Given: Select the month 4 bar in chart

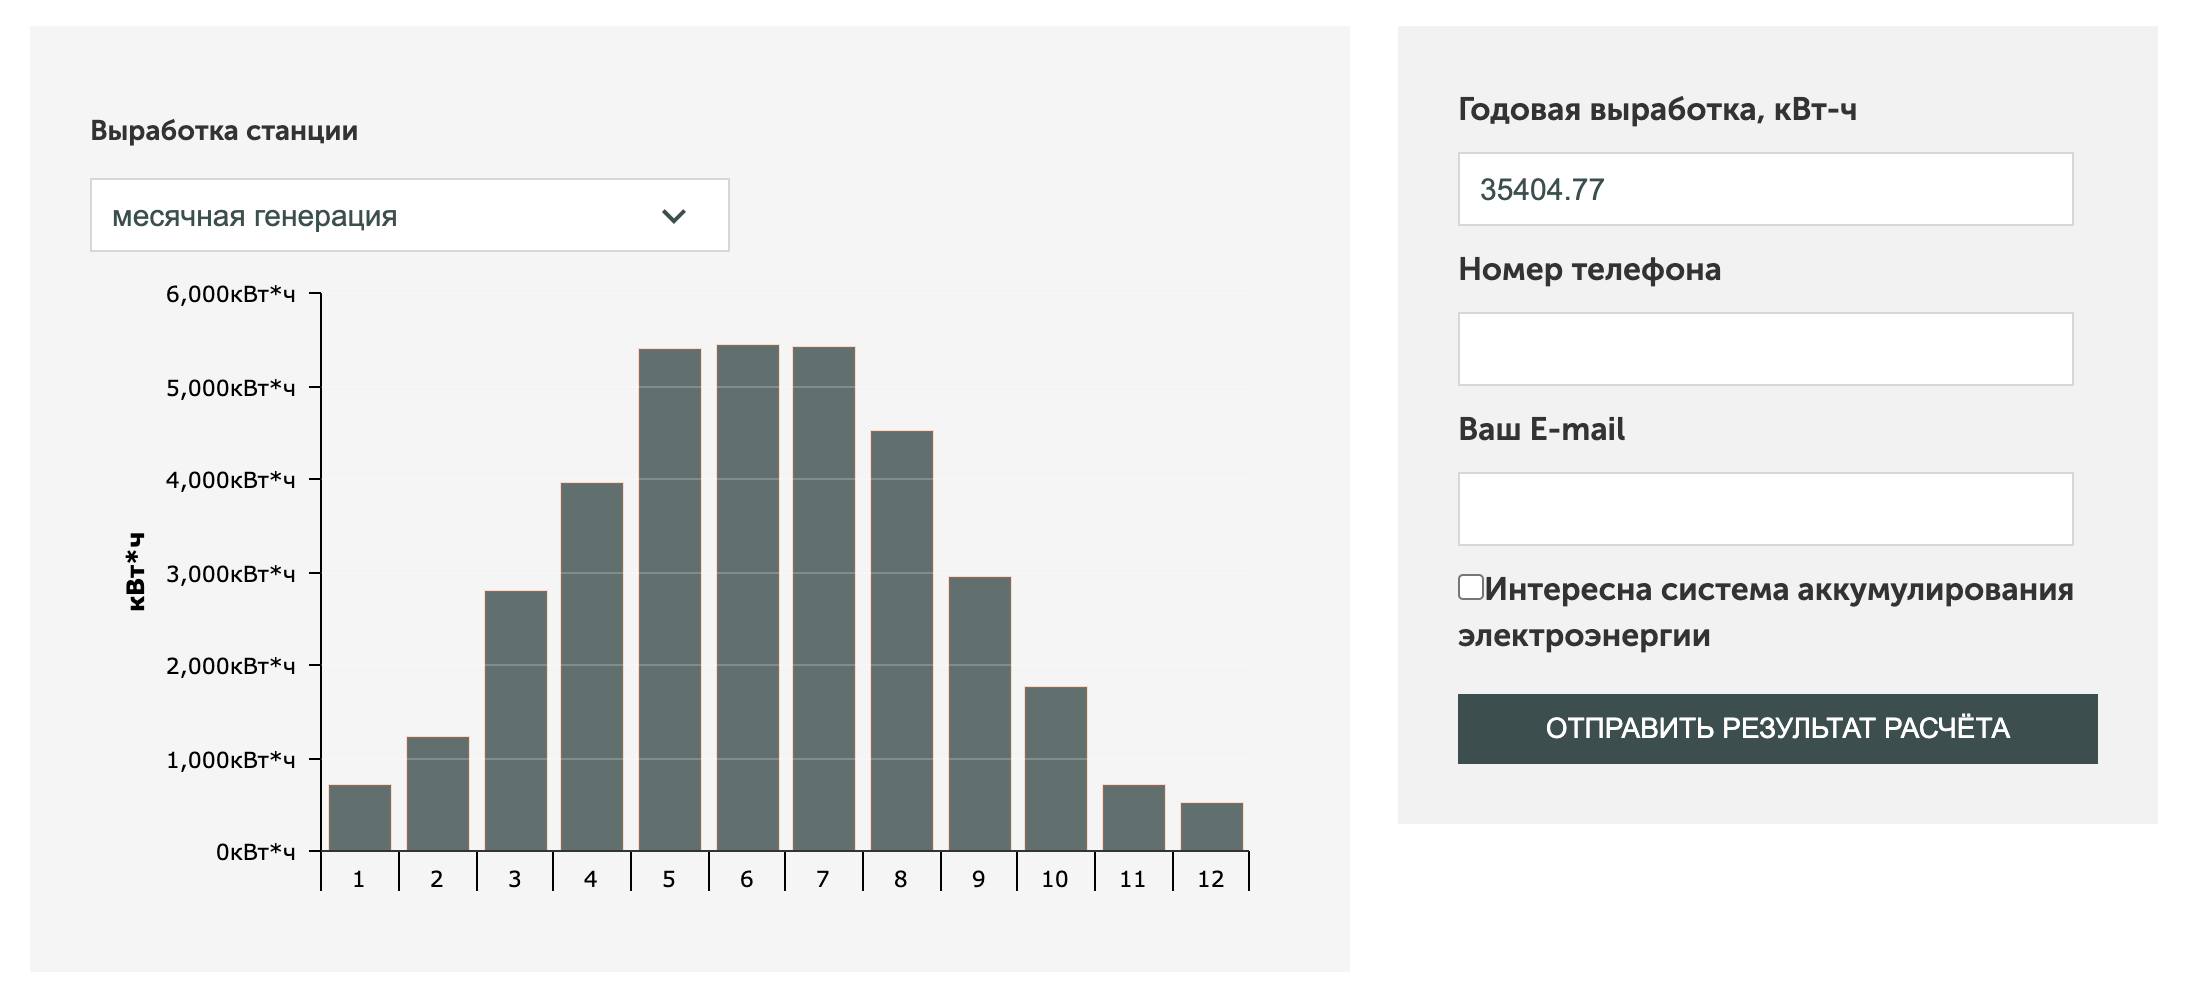Looking at the screenshot, I should tap(592, 667).
